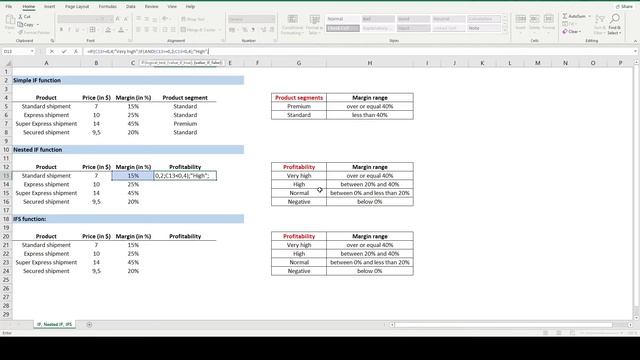Select the Format Painter tool
The height and width of the screenshot is (360, 640).
pyautogui.click(x=33, y=32)
